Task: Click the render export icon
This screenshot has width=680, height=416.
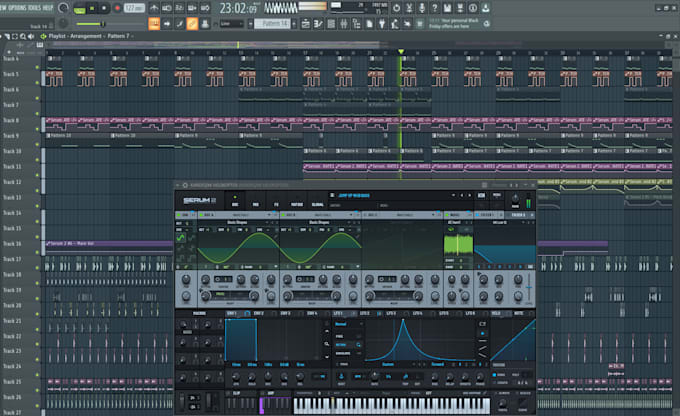Action: (x=460, y=8)
